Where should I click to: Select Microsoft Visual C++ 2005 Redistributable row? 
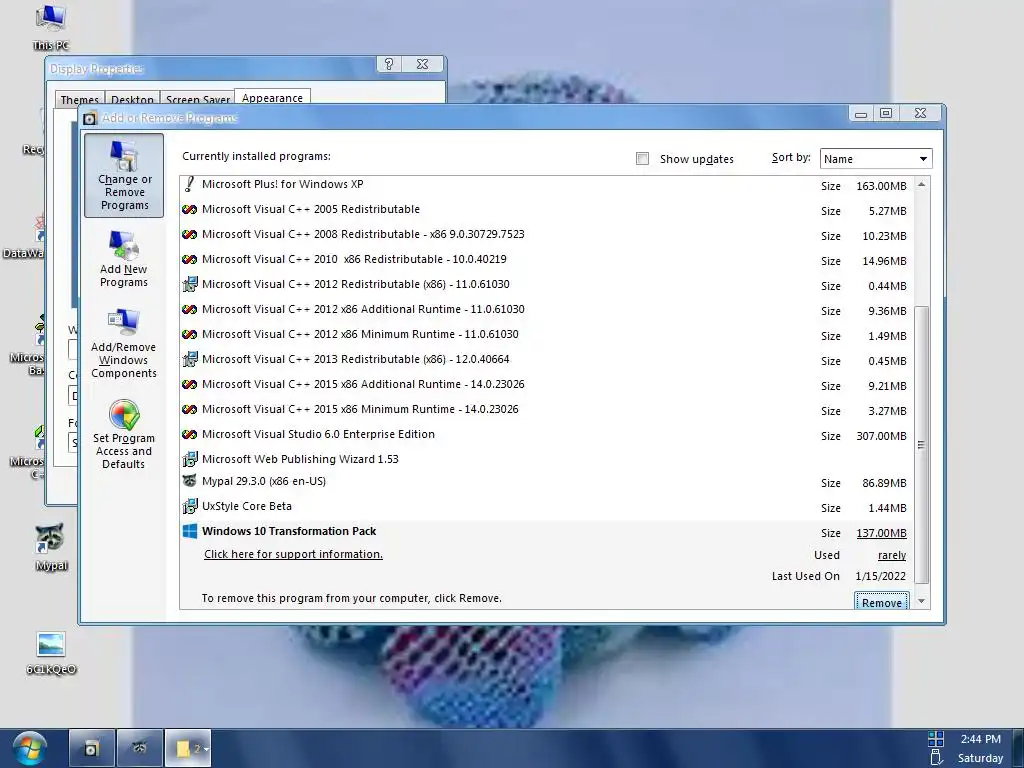pos(547,210)
